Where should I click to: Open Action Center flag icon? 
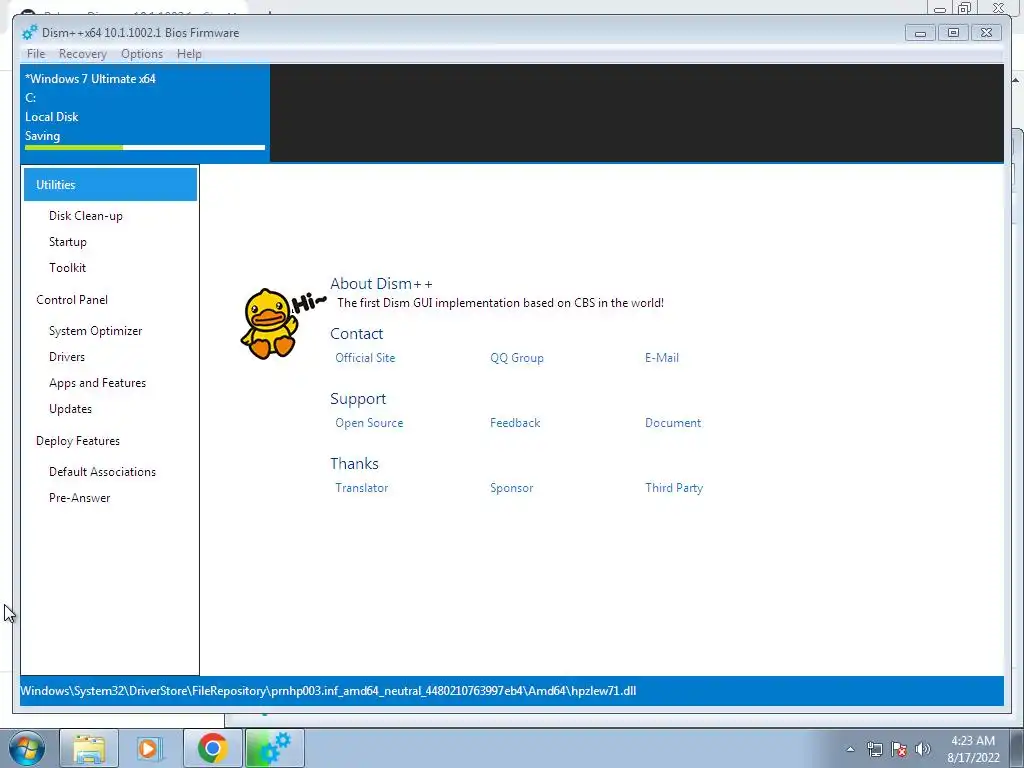[899, 749]
